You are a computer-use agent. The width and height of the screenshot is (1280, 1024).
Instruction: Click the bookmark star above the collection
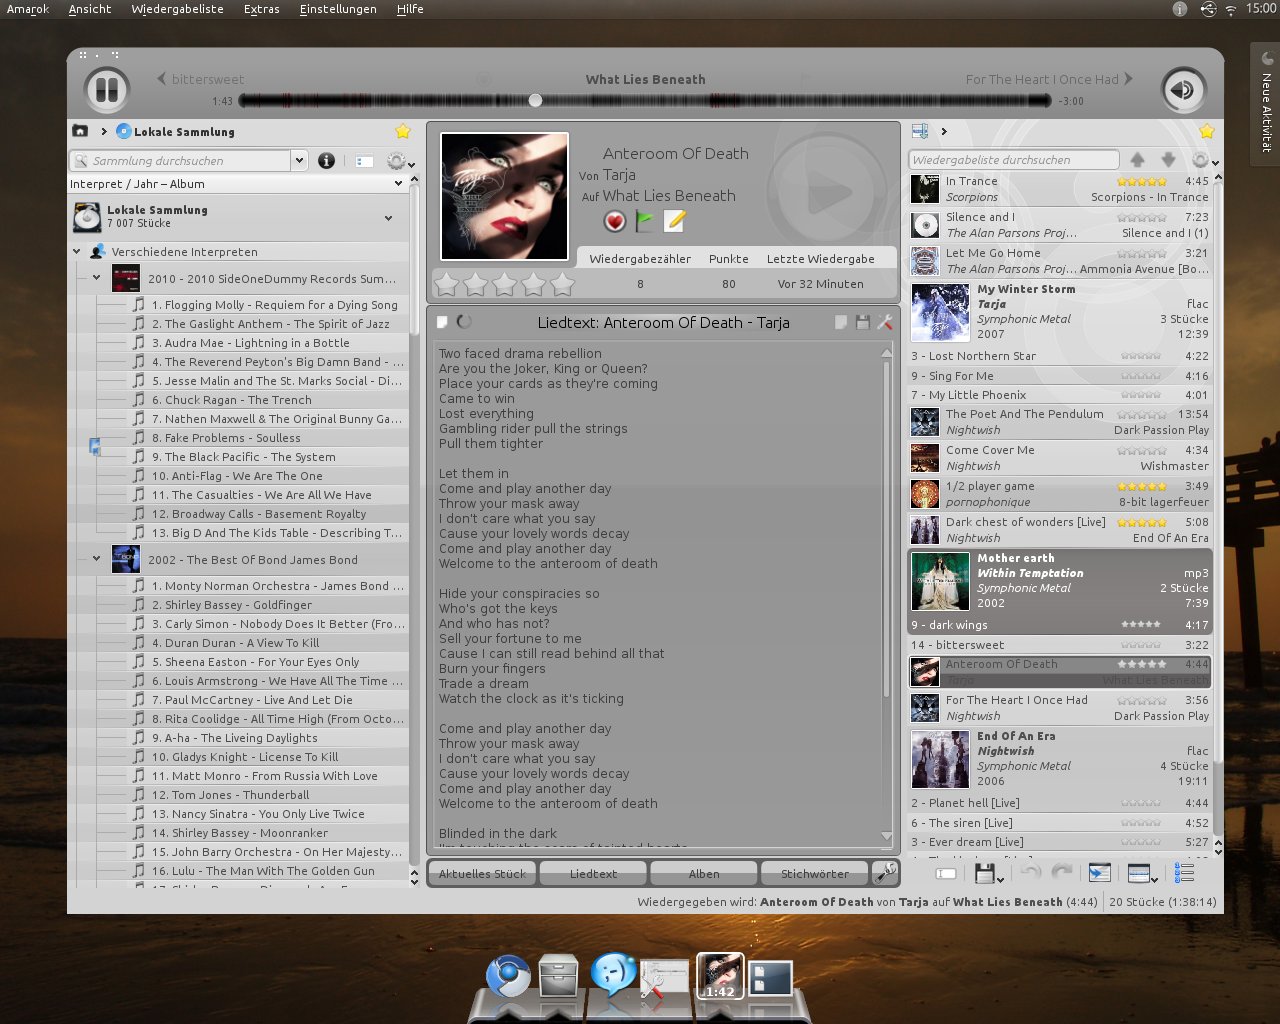tap(402, 131)
